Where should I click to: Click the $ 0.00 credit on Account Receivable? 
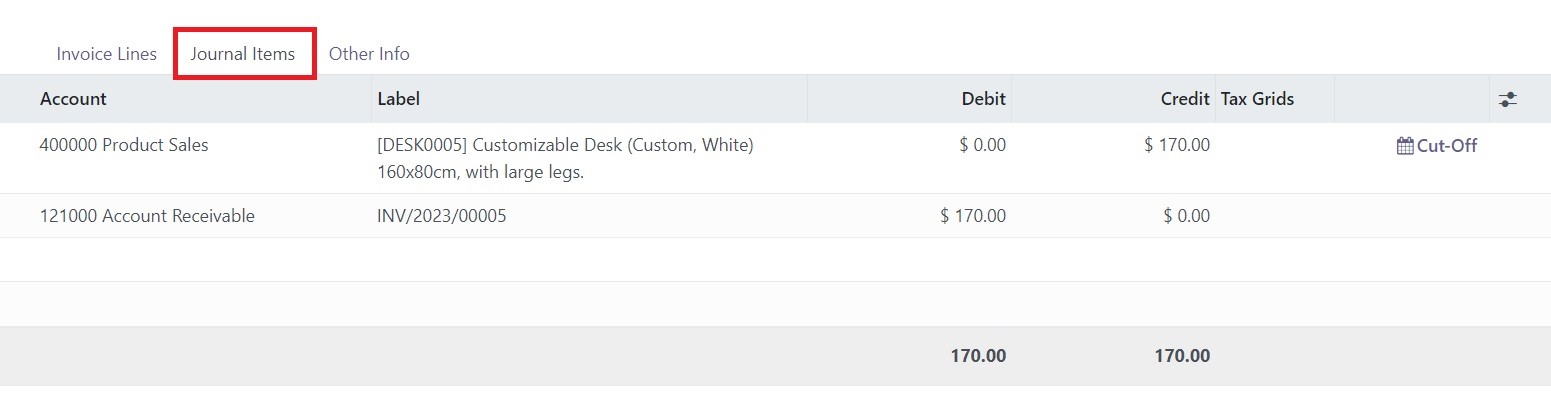[x=1186, y=216]
